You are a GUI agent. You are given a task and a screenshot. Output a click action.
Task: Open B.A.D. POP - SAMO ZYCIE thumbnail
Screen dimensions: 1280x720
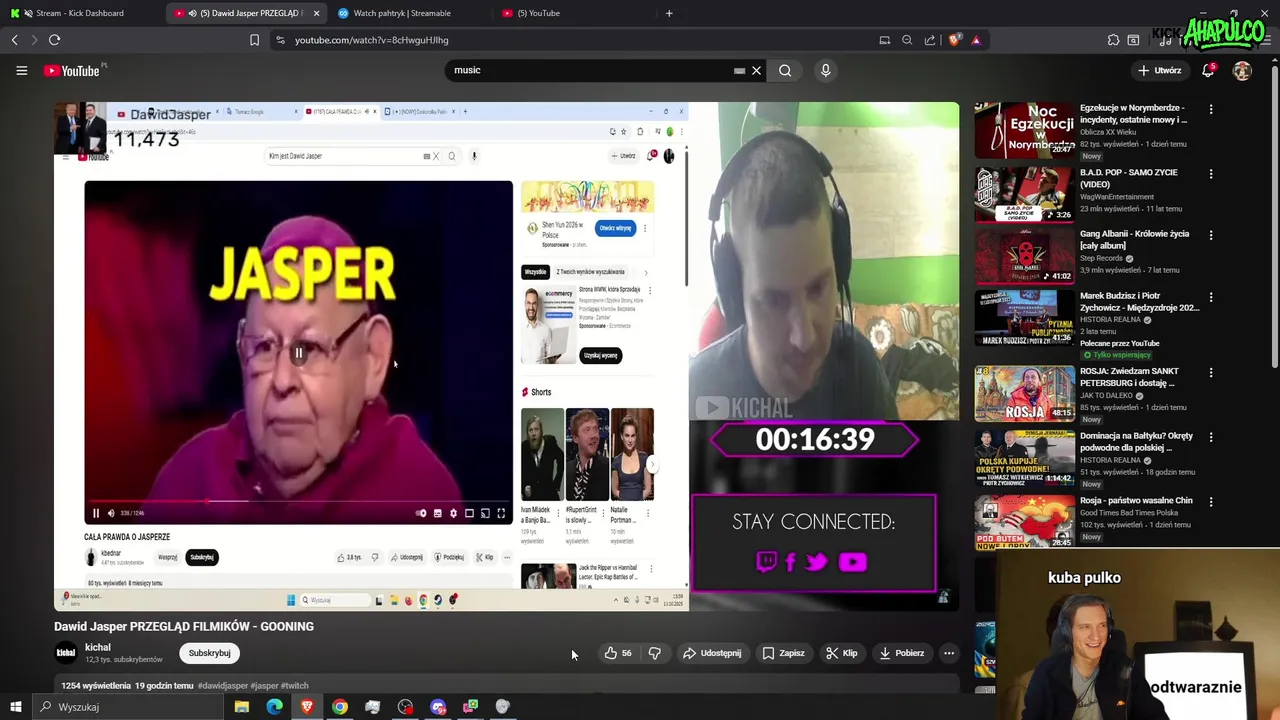click(x=1025, y=194)
